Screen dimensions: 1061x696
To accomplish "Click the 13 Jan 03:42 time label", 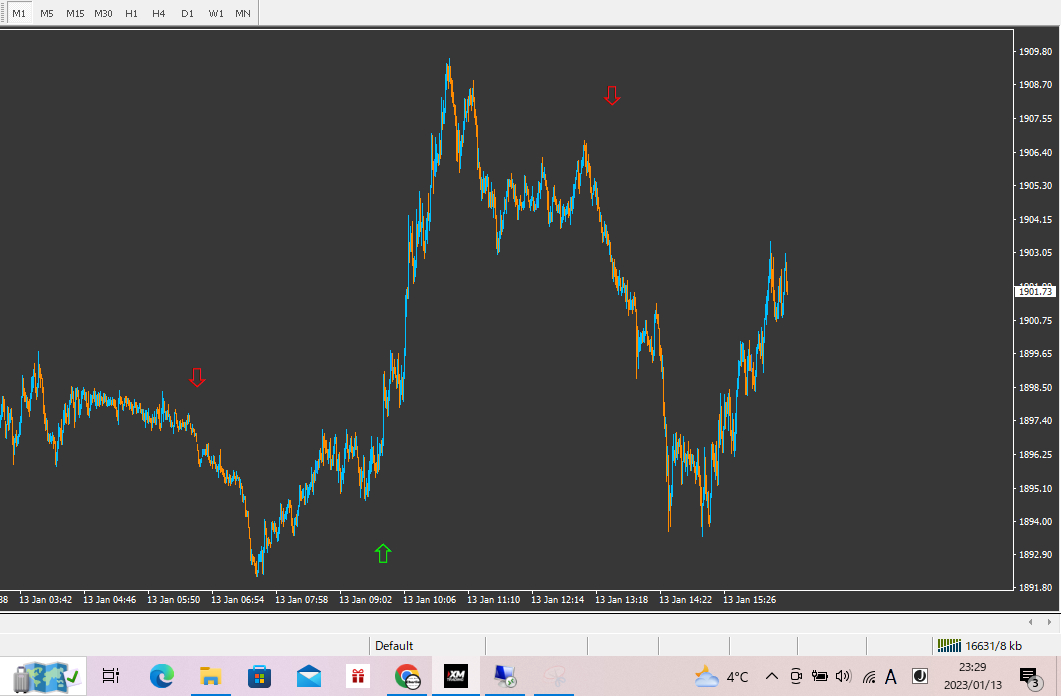I will (45, 600).
